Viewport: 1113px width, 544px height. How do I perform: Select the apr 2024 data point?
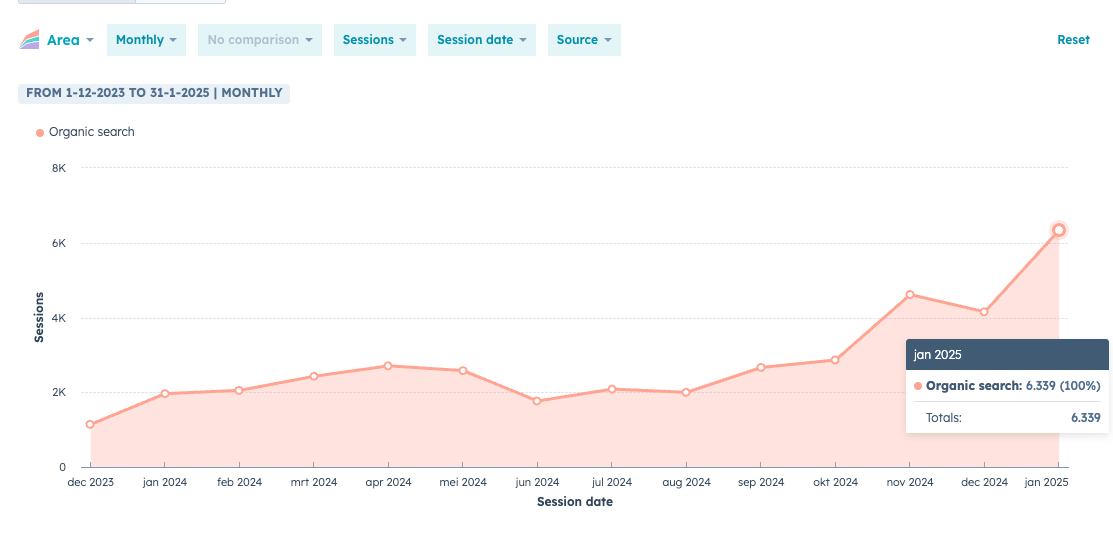388,366
